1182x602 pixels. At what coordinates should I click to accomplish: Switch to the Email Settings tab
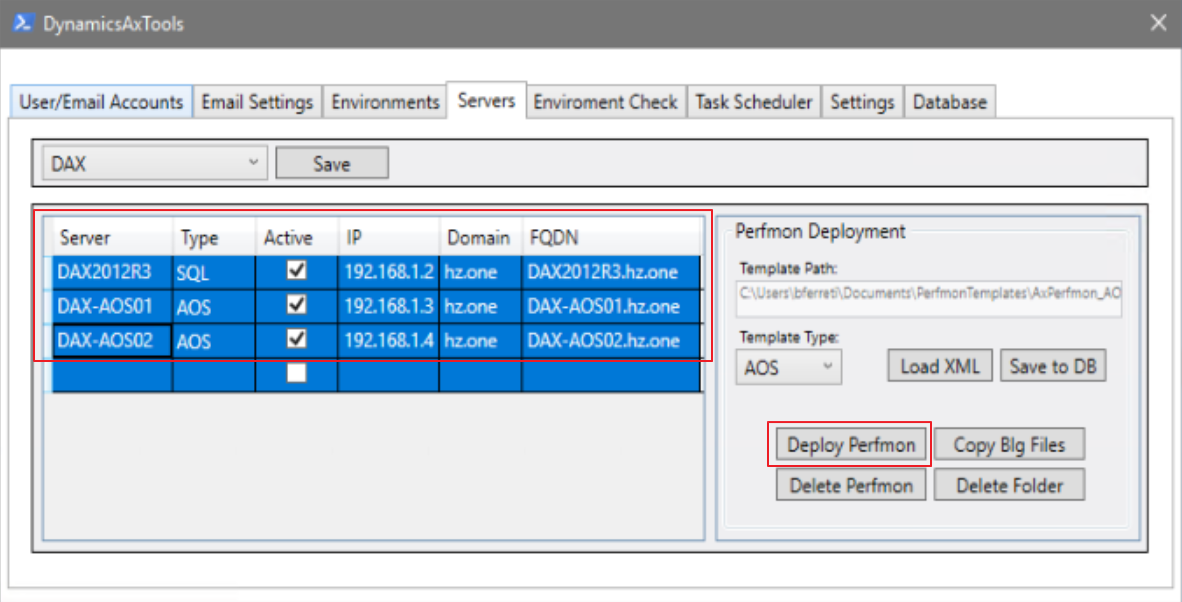click(257, 102)
